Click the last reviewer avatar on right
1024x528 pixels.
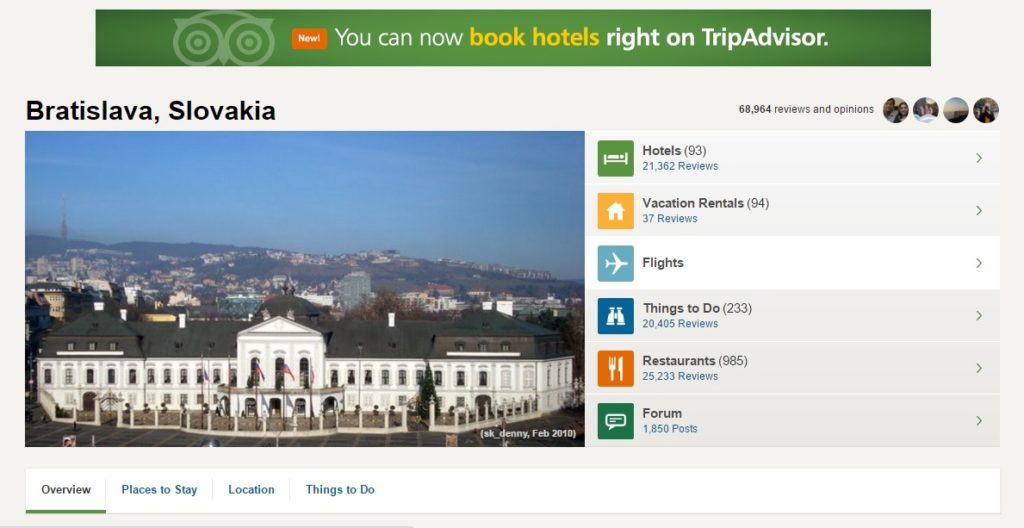(x=986, y=110)
